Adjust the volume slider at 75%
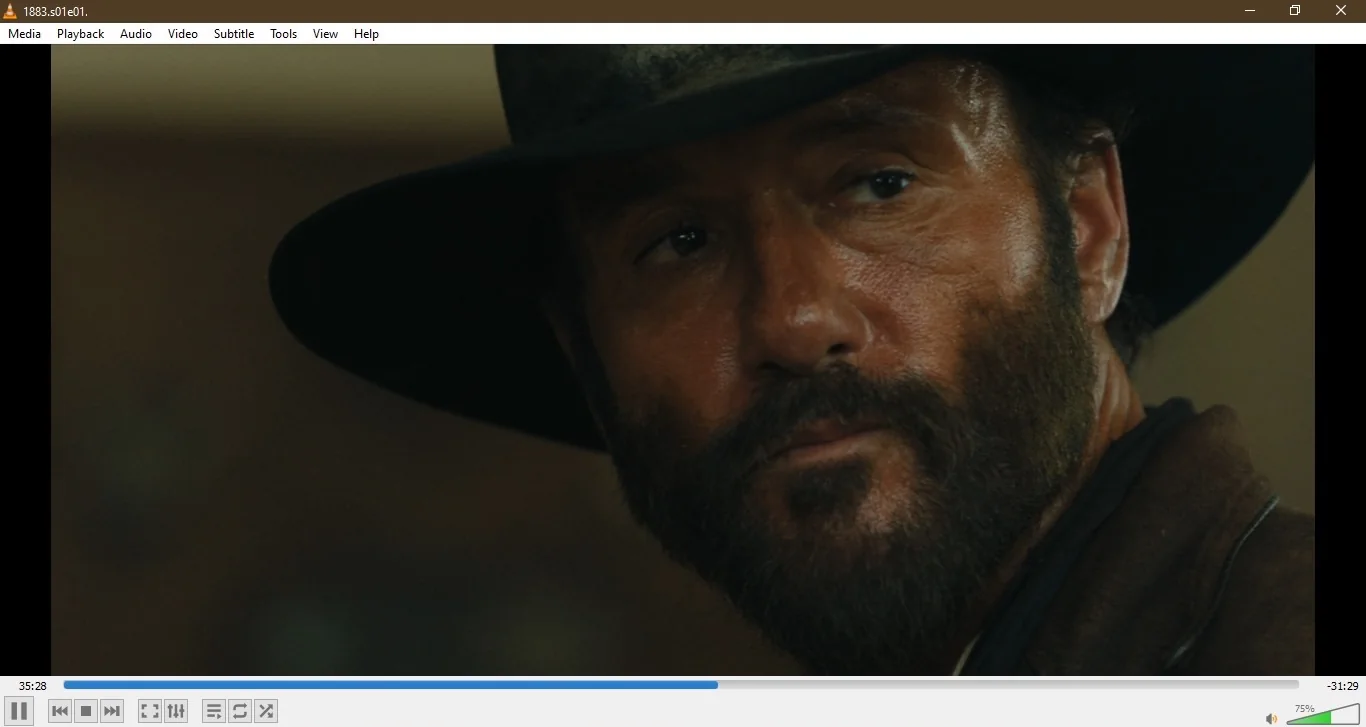Image resolution: width=1366 pixels, height=727 pixels. 1323,713
